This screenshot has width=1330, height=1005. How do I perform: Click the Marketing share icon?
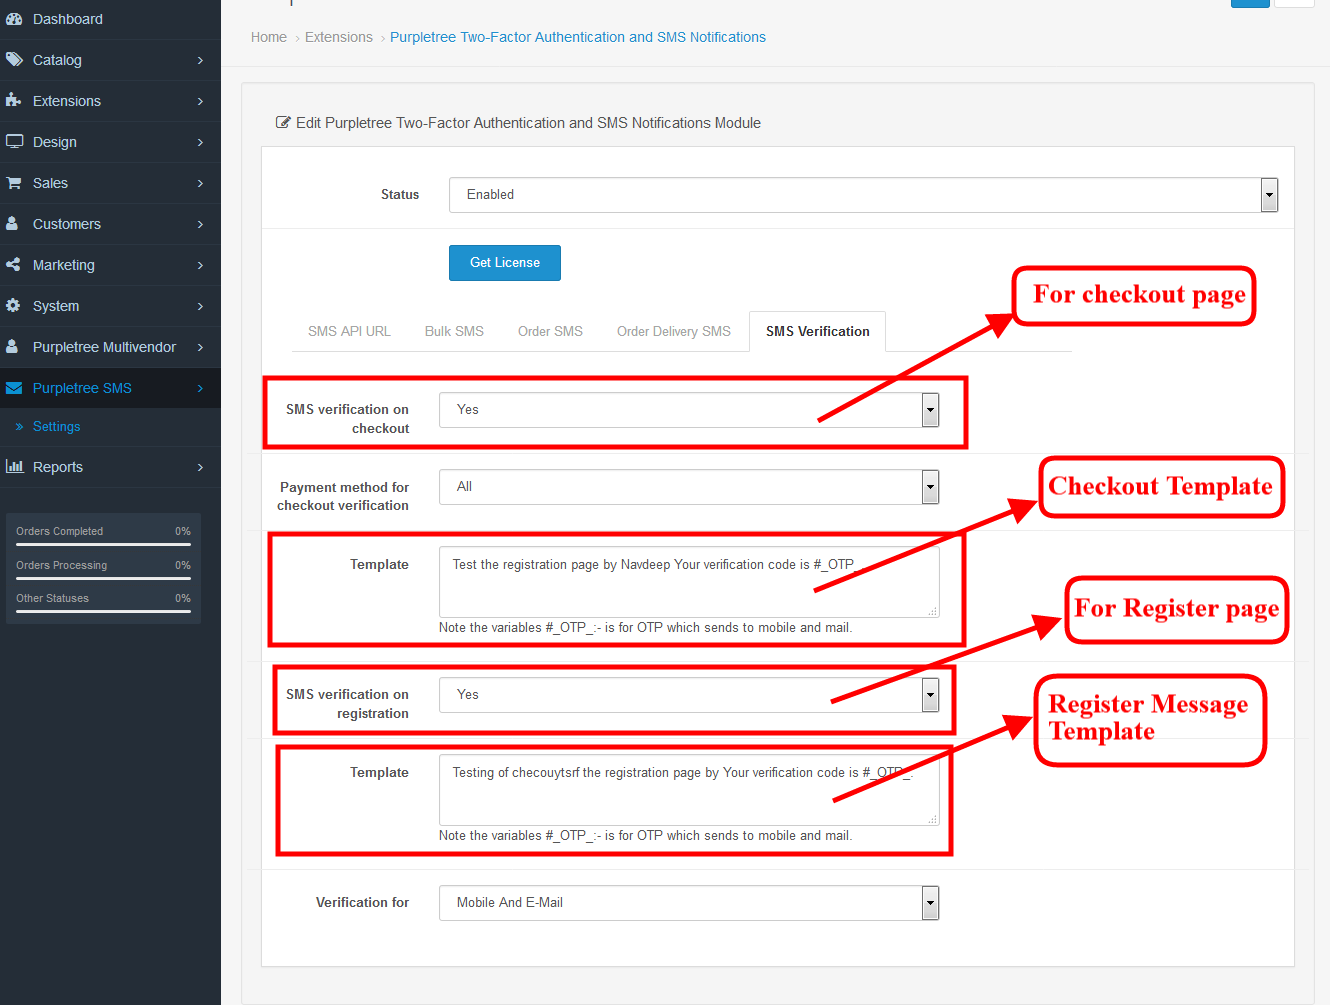tap(14, 265)
